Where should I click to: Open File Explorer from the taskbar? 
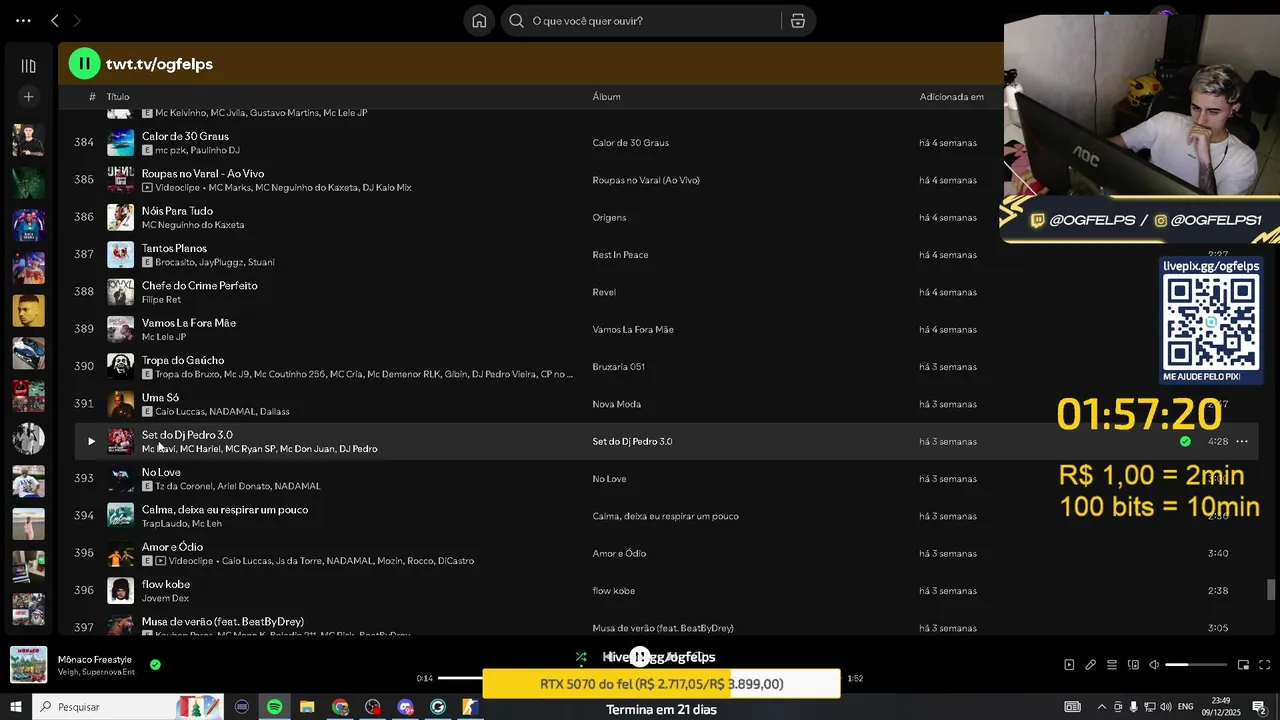[x=307, y=707]
